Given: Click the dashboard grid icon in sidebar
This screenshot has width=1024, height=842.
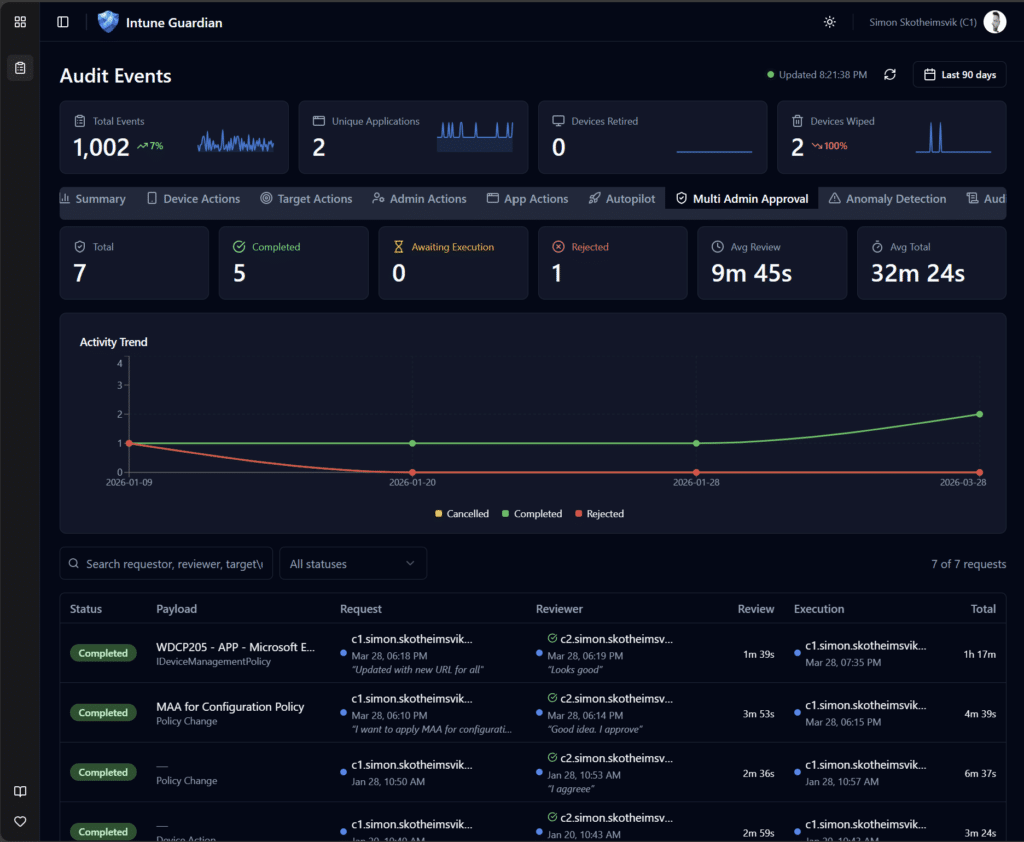Looking at the screenshot, I should point(20,22).
